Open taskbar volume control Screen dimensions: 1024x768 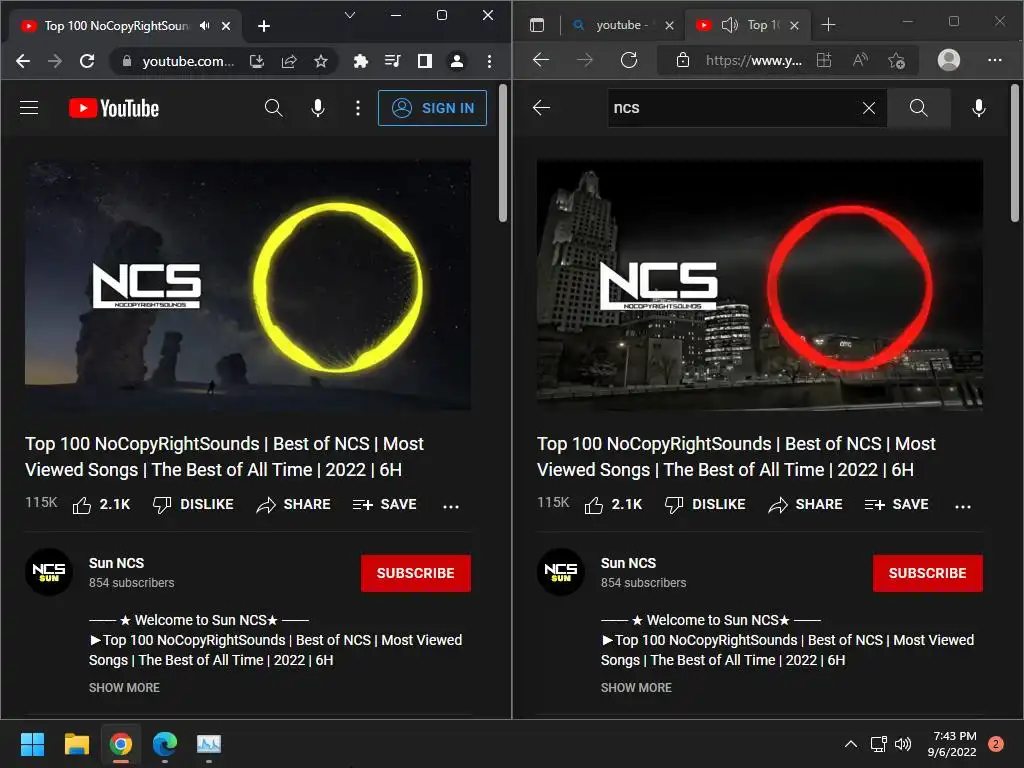[x=903, y=744]
